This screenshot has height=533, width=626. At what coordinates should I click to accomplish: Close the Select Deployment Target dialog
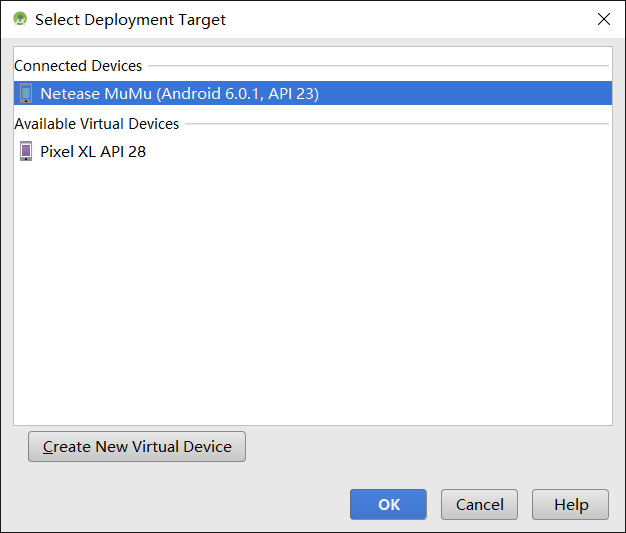(x=604, y=19)
